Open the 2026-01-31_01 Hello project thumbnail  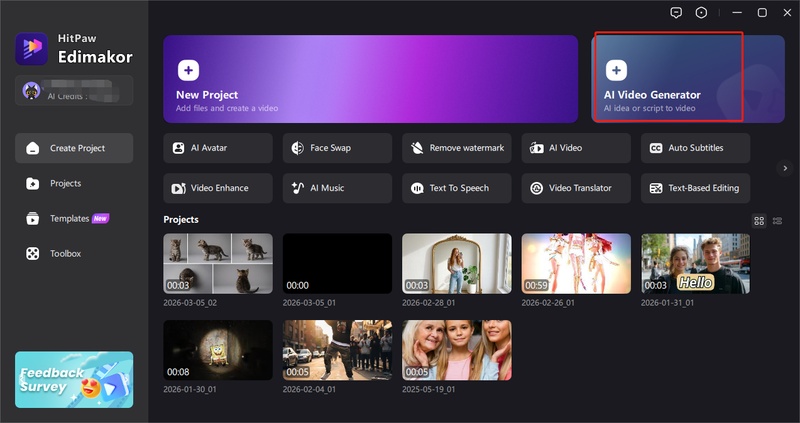click(x=695, y=263)
